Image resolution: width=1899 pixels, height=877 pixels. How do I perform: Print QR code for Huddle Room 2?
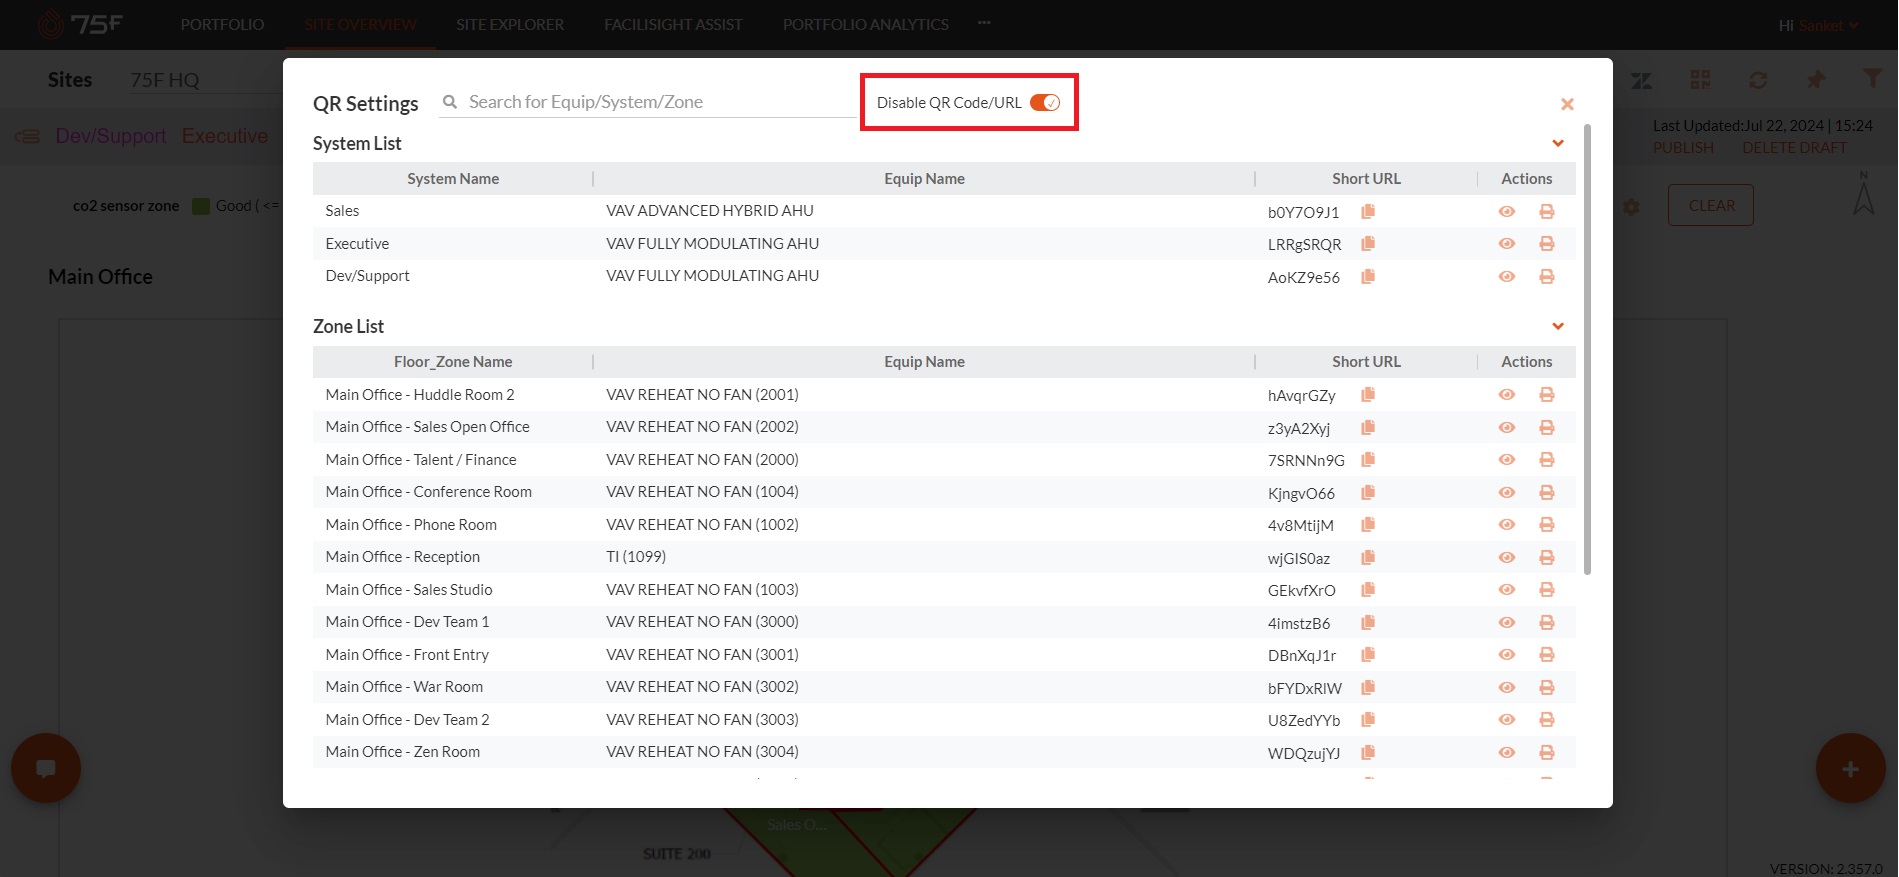tap(1547, 395)
